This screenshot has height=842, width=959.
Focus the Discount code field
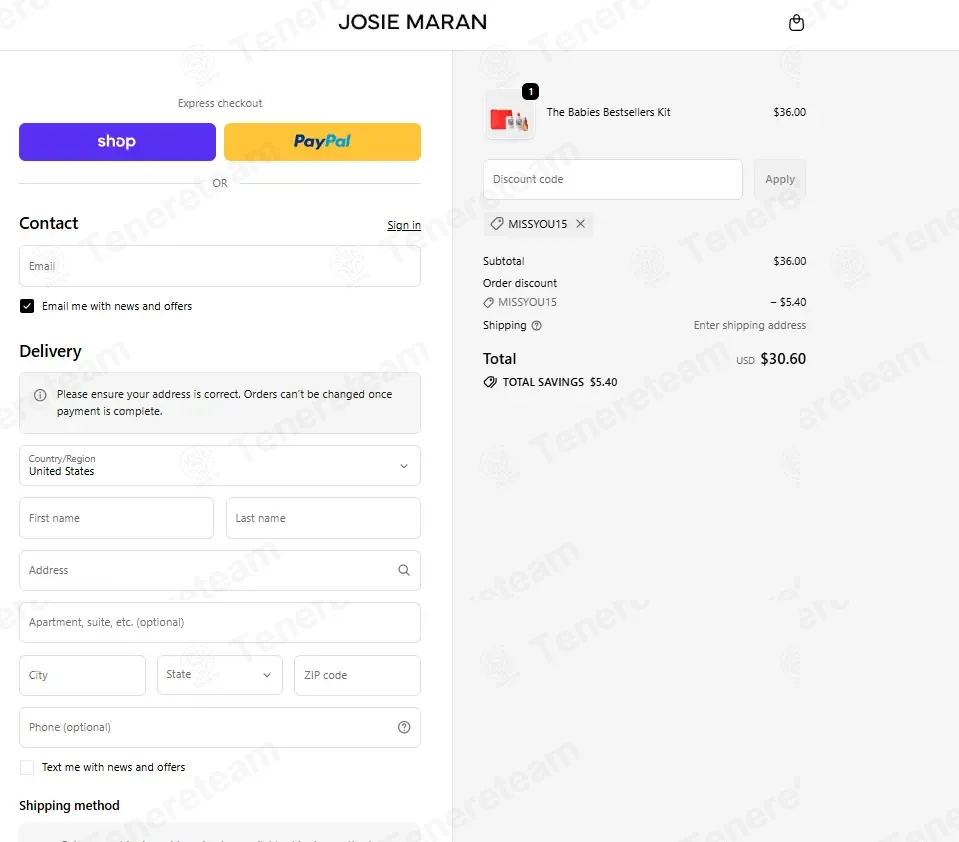[613, 179]
